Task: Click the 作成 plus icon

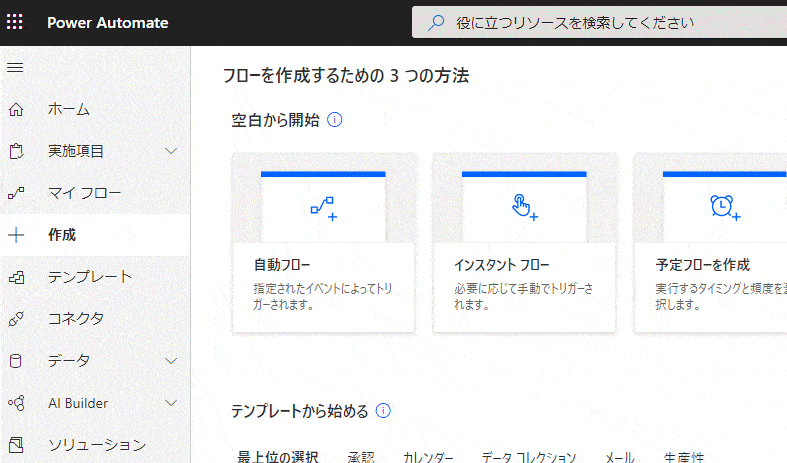Action: pyautogui.click(x=15, y=235)
